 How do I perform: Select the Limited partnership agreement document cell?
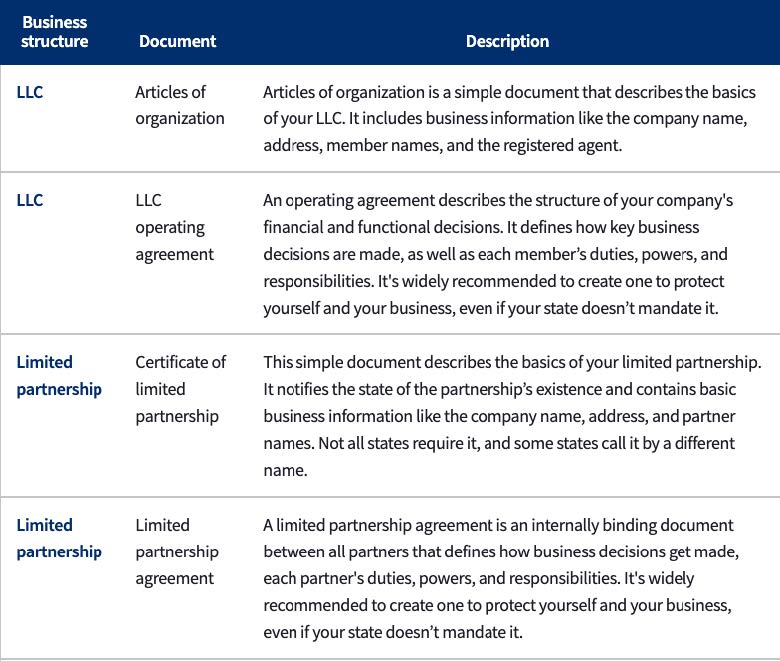pos(177,551)
